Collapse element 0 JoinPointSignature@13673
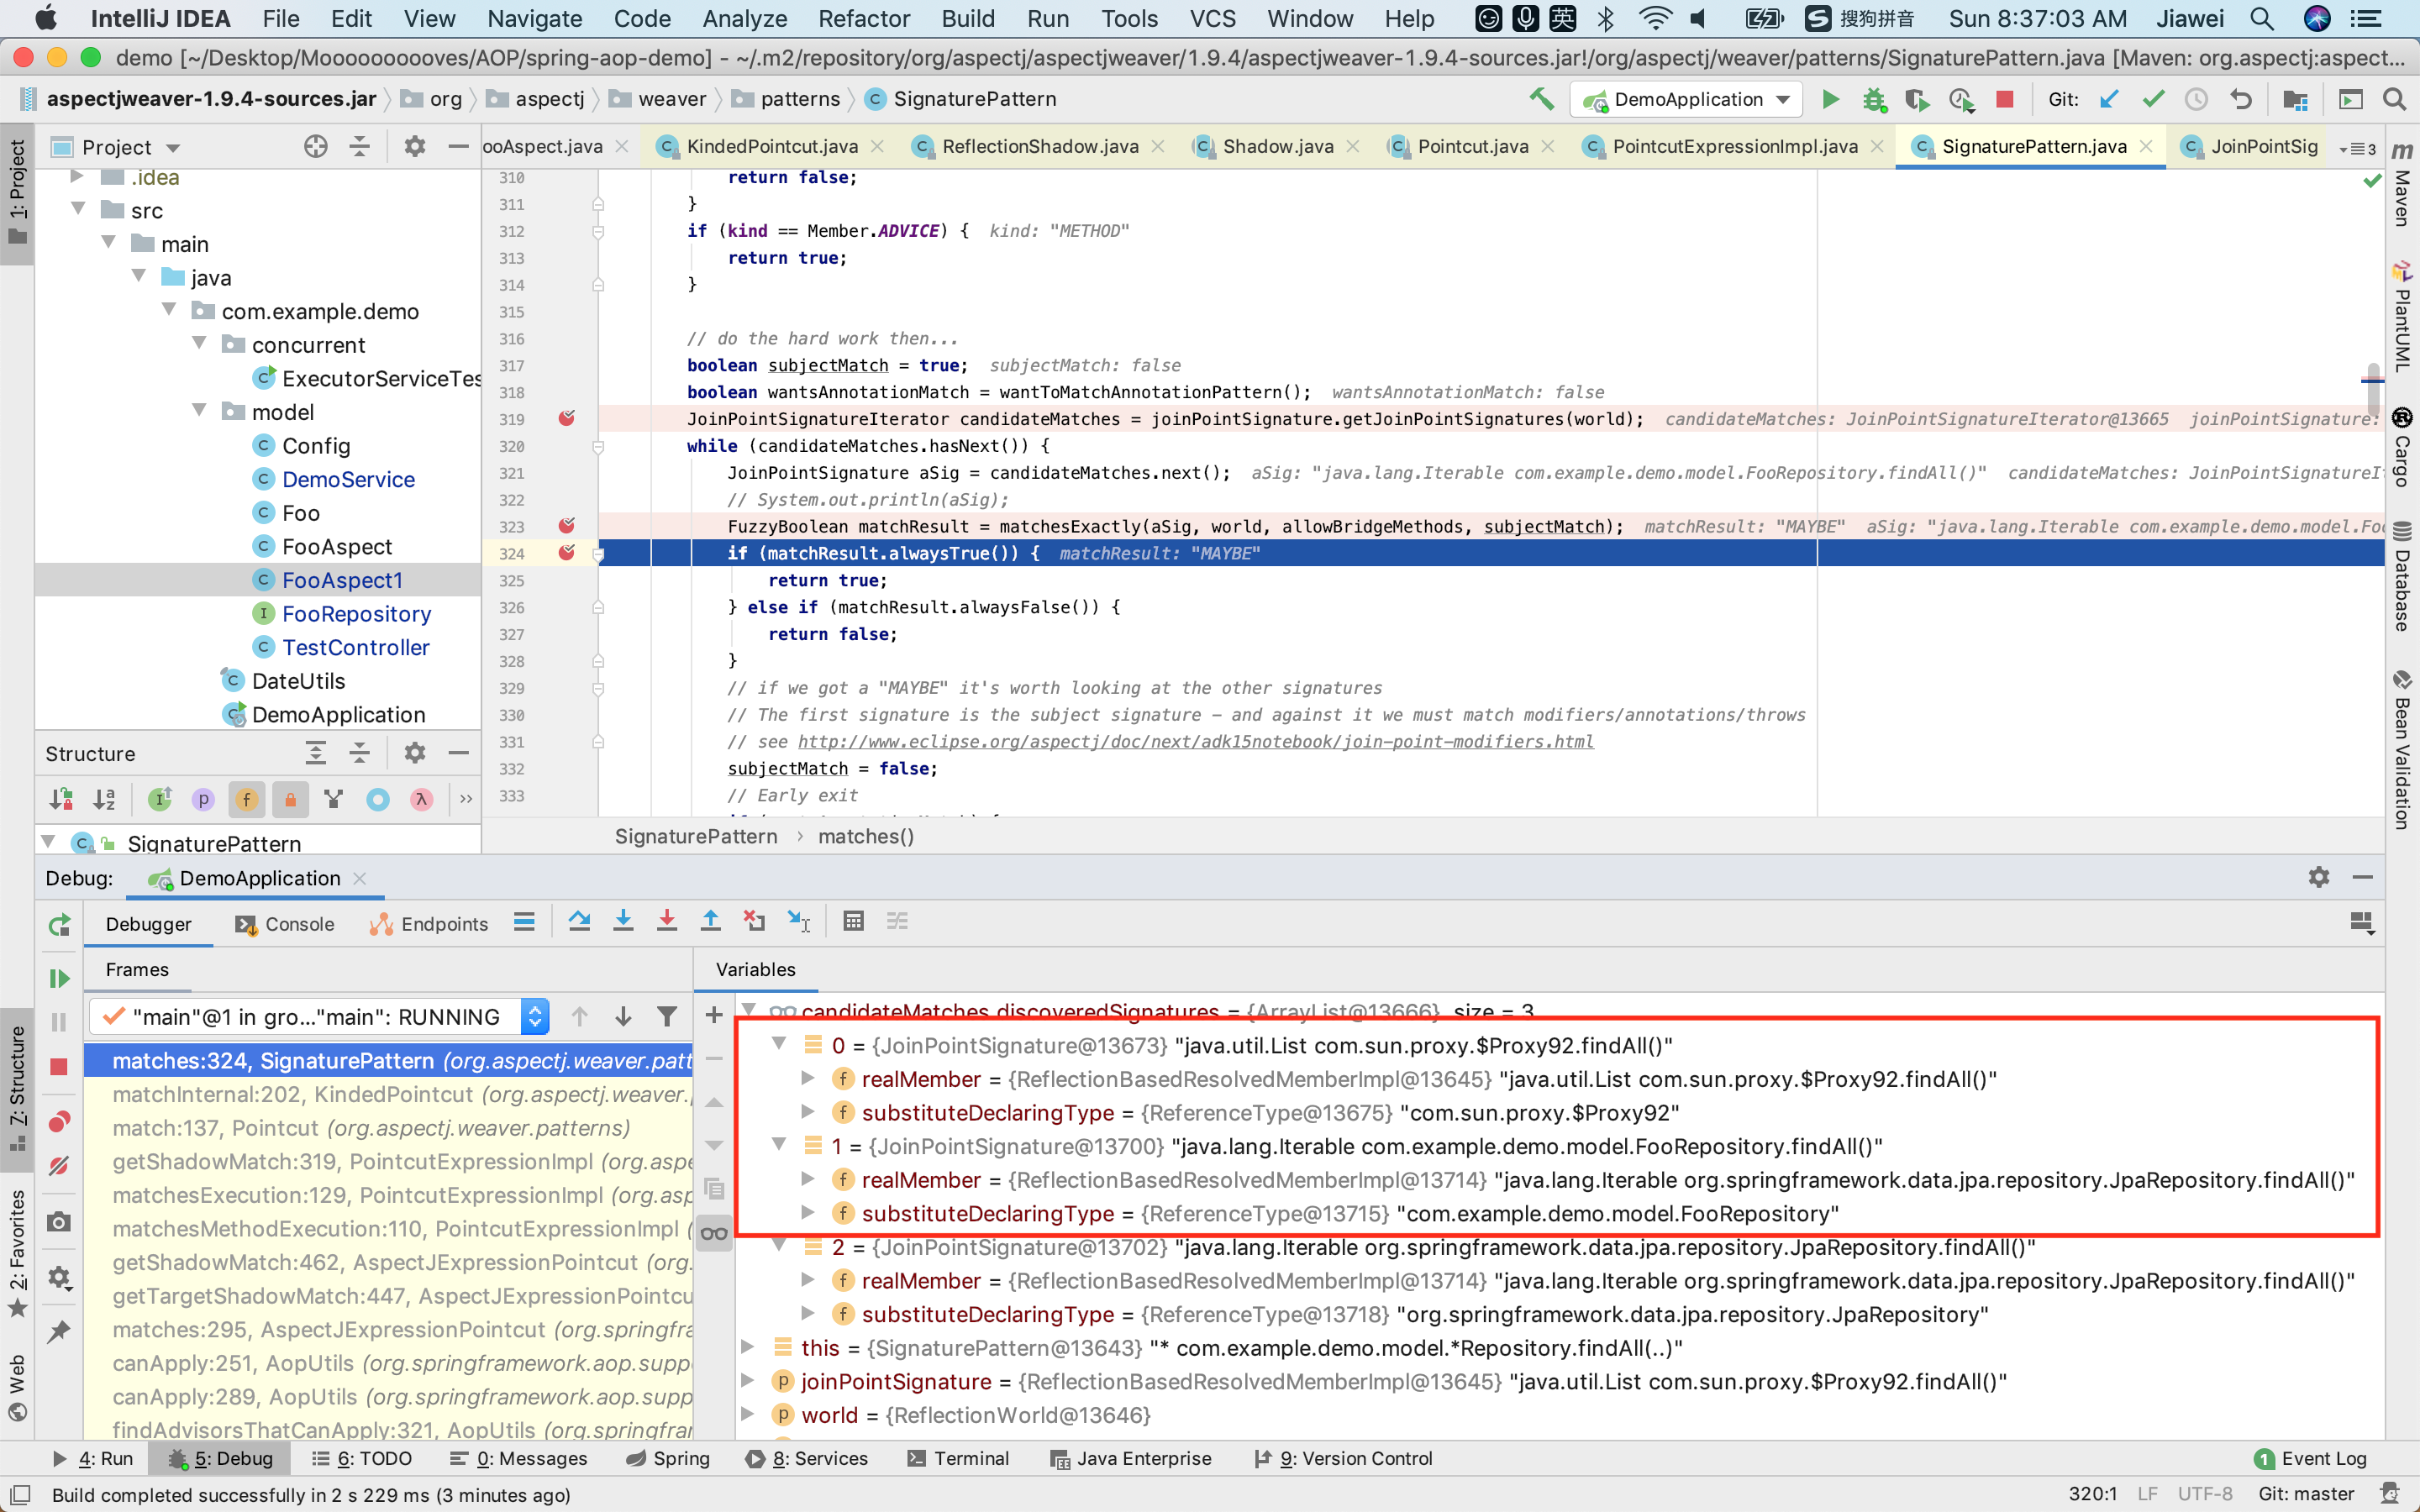Image resolution: width=2420 pixels, height=1512 pixels. 779,1044
